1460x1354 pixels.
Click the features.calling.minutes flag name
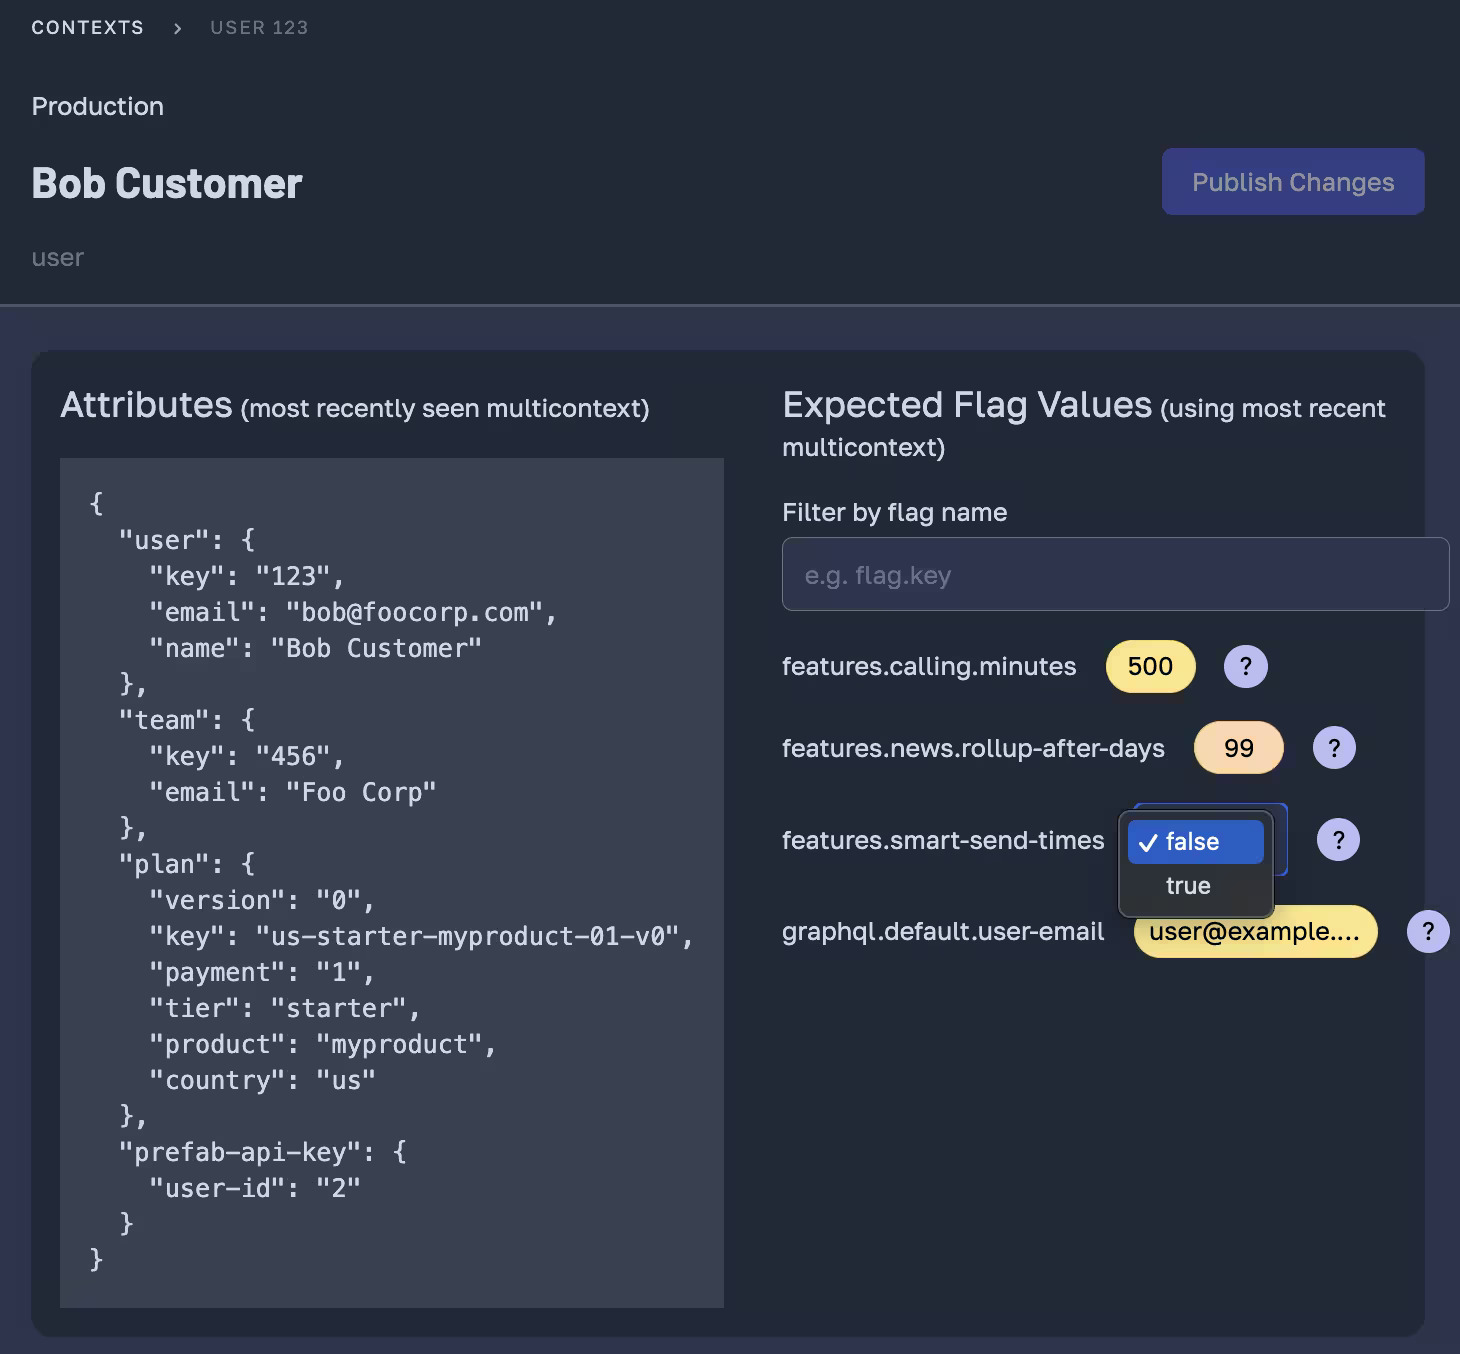click(x=929, y=667)
